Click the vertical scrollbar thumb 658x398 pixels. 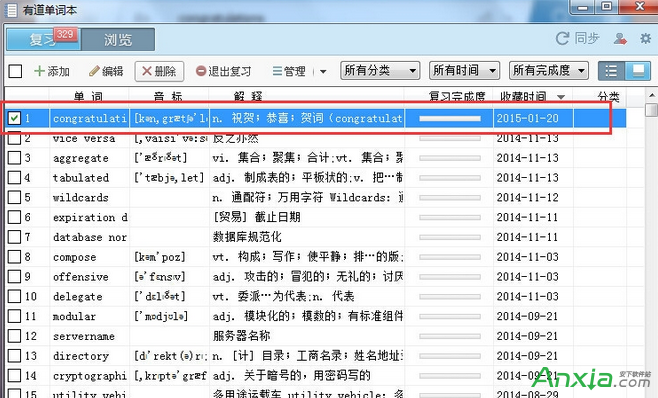[651, 110]
